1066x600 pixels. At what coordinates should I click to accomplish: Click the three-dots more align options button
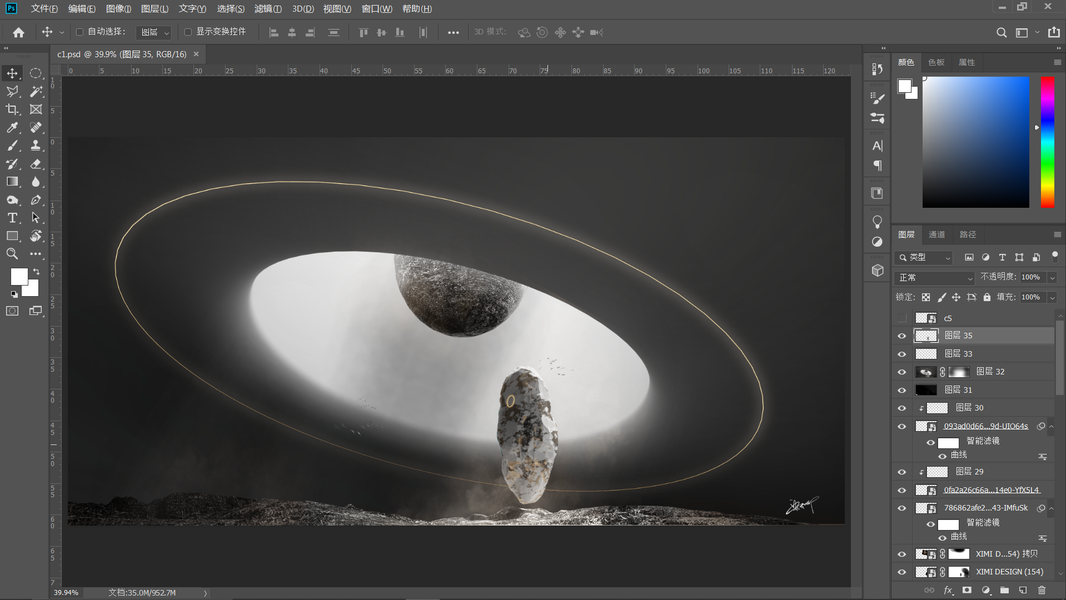tap(453, 32)
